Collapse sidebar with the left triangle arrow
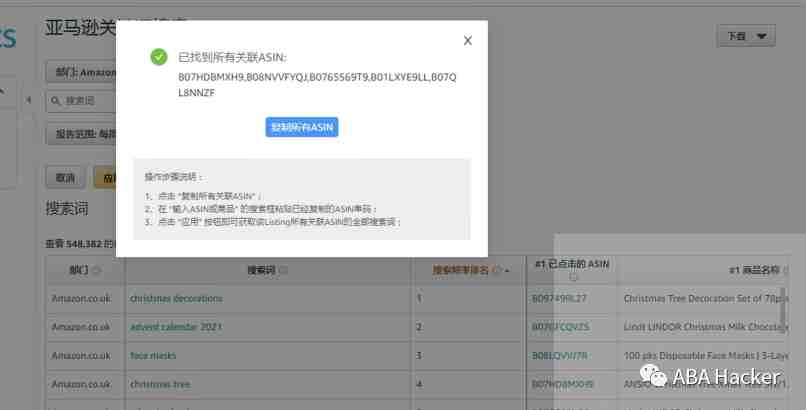 (29, 100)
